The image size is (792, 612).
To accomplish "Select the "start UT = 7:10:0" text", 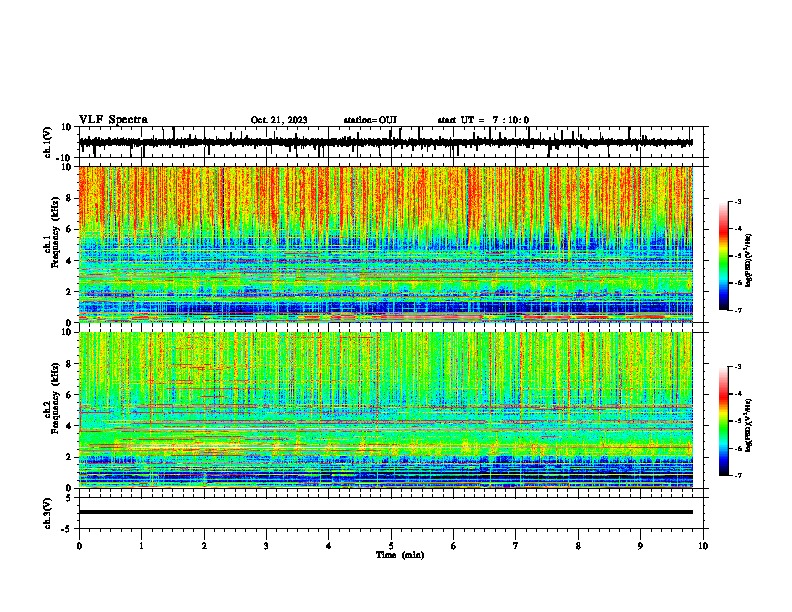I will click(483, 120).
